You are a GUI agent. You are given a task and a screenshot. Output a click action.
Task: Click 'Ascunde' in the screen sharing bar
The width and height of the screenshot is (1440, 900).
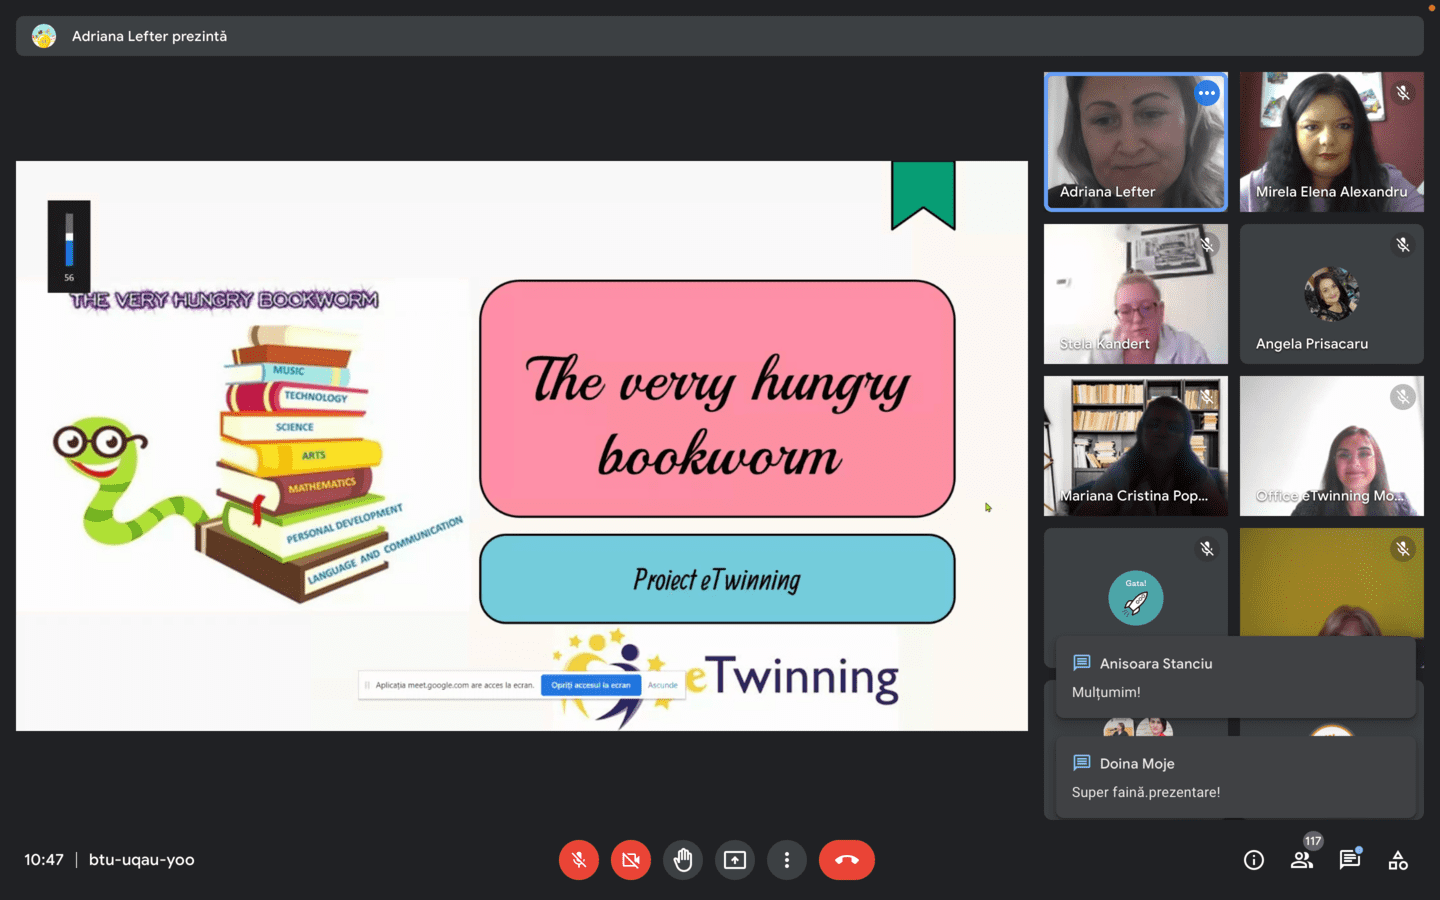(663, 685)
